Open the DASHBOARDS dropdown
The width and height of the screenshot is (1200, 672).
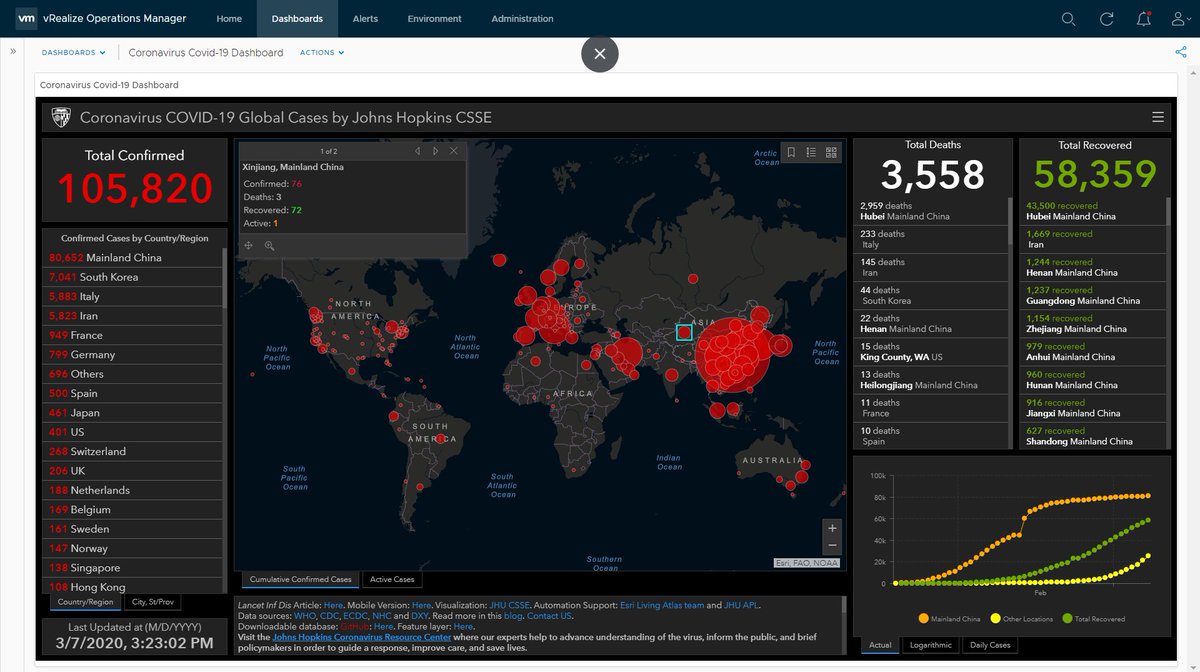coord(73,52)
